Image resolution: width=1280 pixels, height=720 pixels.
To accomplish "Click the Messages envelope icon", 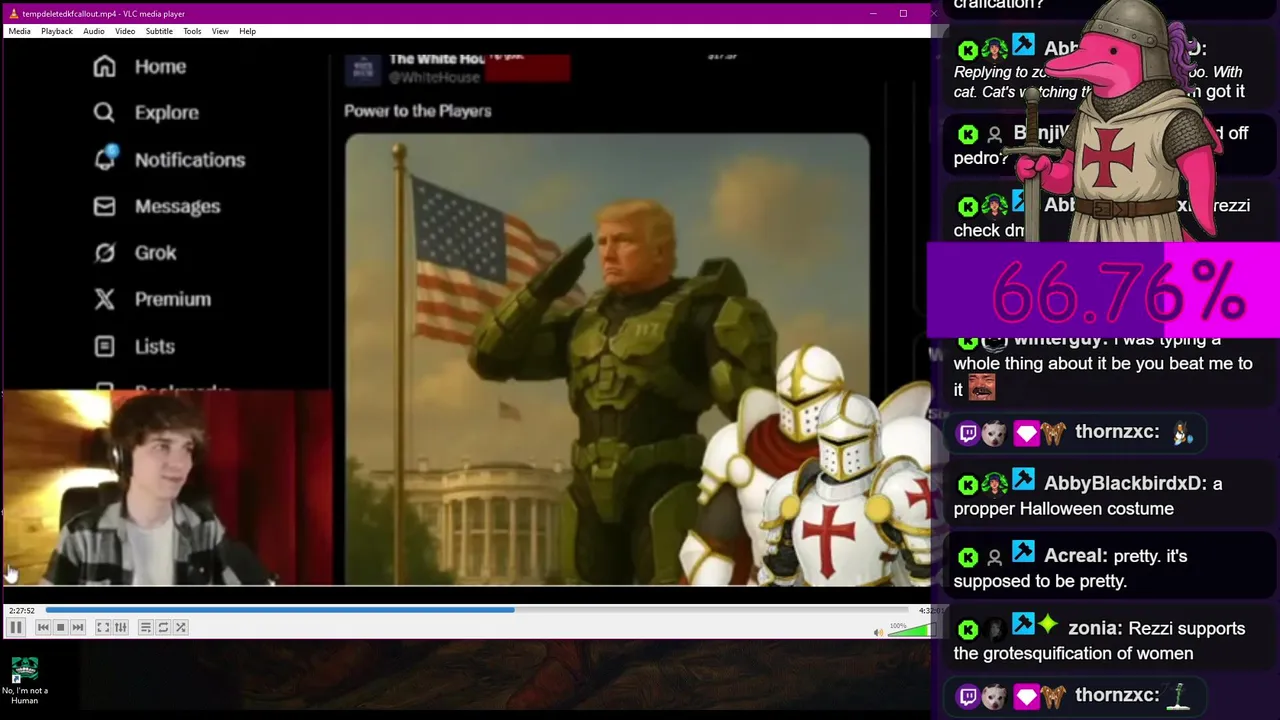I will (x=104, y=206).
